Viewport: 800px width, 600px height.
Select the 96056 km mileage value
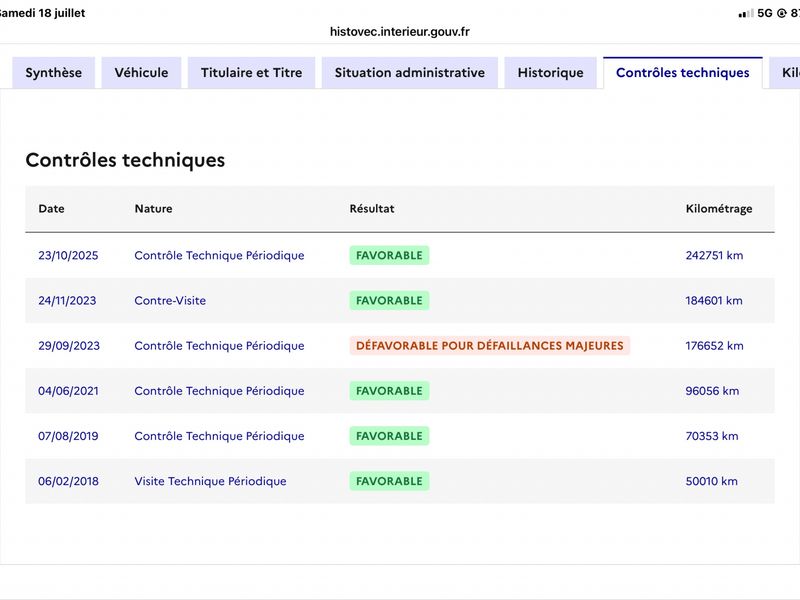[712, 391]
